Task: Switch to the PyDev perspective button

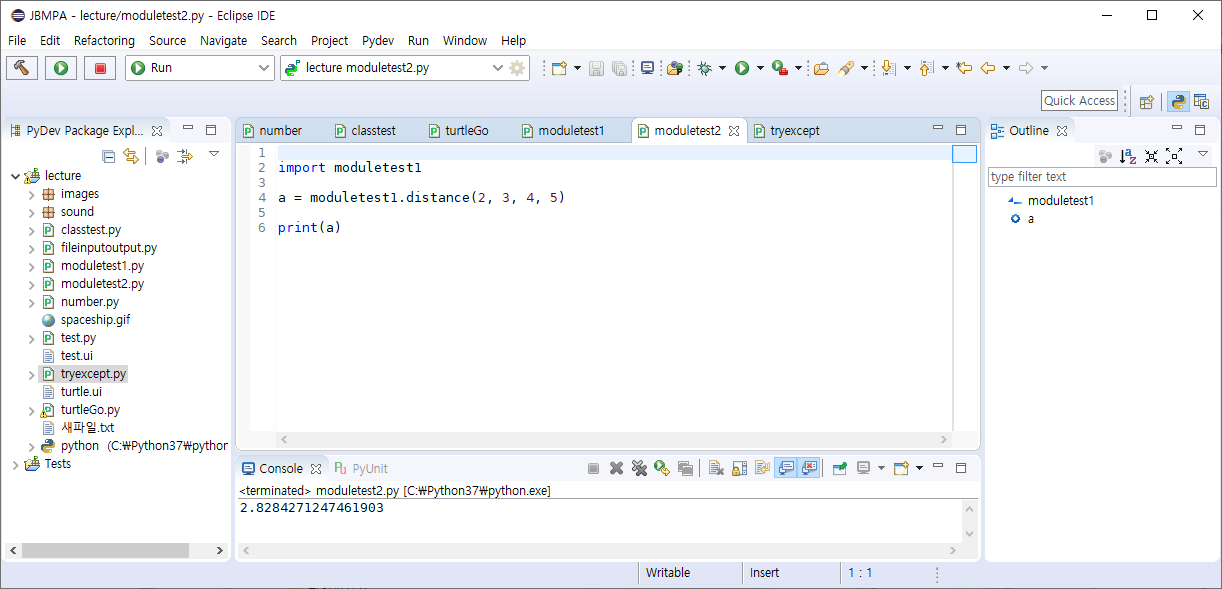Action: click(x=1178, y=101)
